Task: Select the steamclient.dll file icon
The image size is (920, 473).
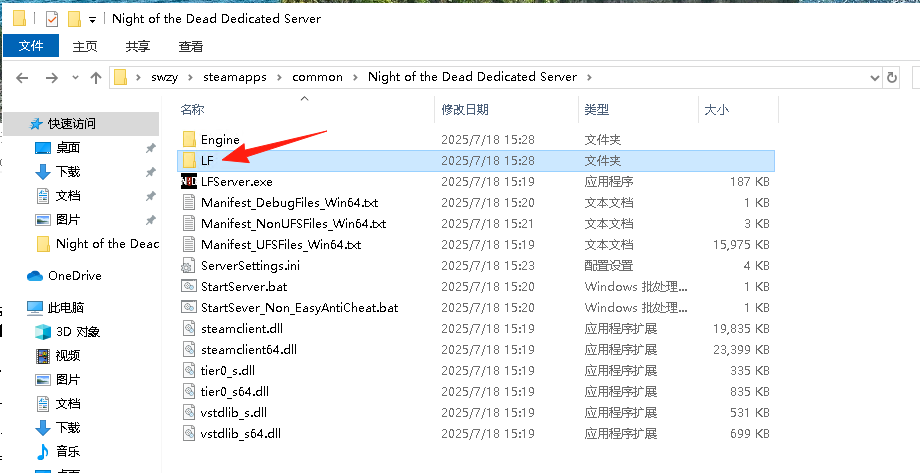Action: click(189, 329)
